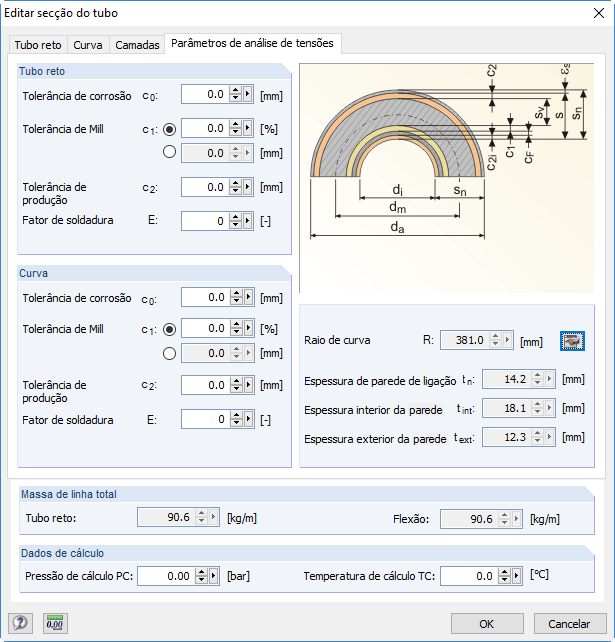This screenshot has width=615, height=642.
Task: Open flyout arrow of Curva c0 field
Action: [x=249, y=297]
